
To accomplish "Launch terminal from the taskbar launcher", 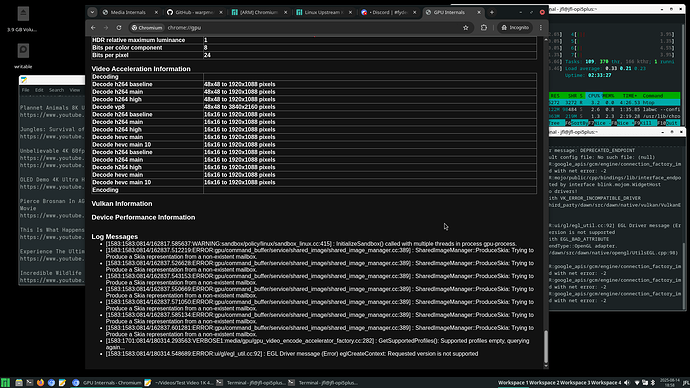I will coord(29,383).
